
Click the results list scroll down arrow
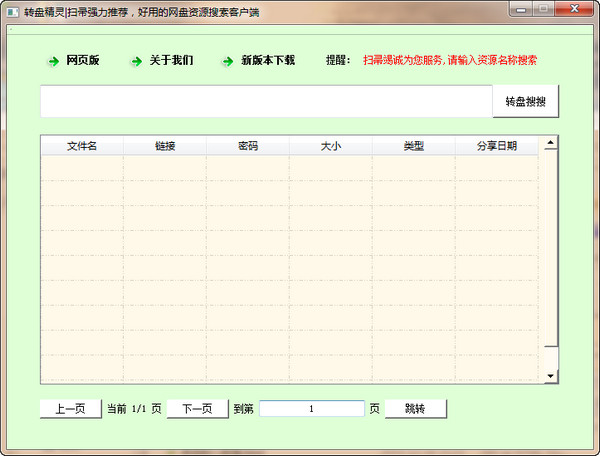click(549, 375)
